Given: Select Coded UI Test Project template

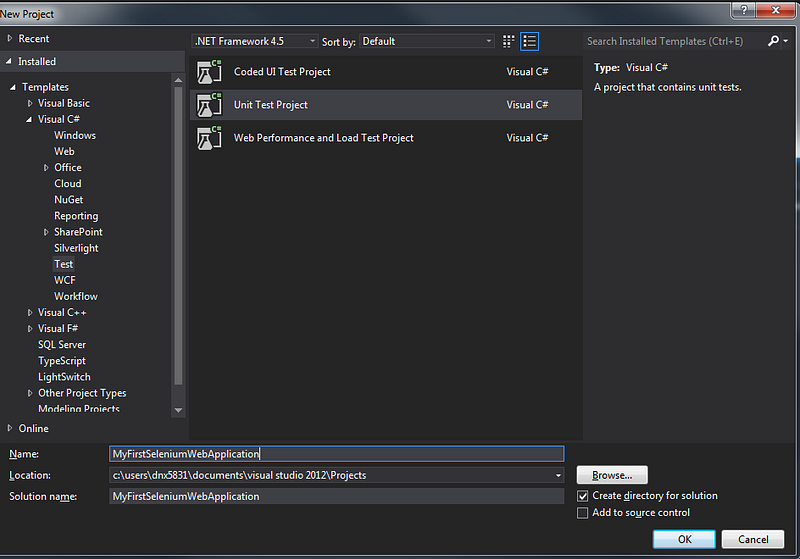Looking at the screenshot, I should [x=386, y=71].
